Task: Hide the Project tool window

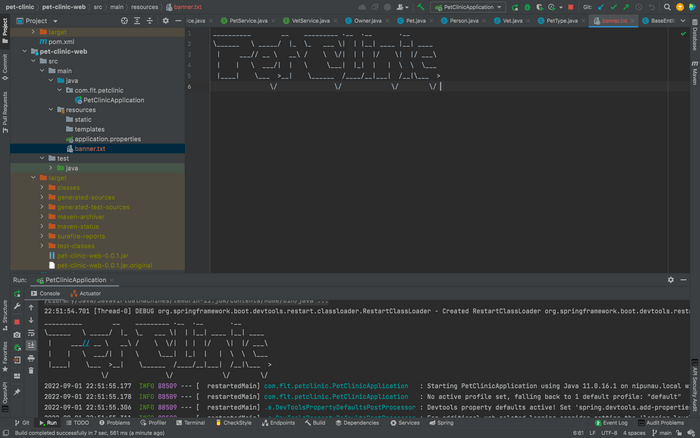Action: (x=178, y=21)
